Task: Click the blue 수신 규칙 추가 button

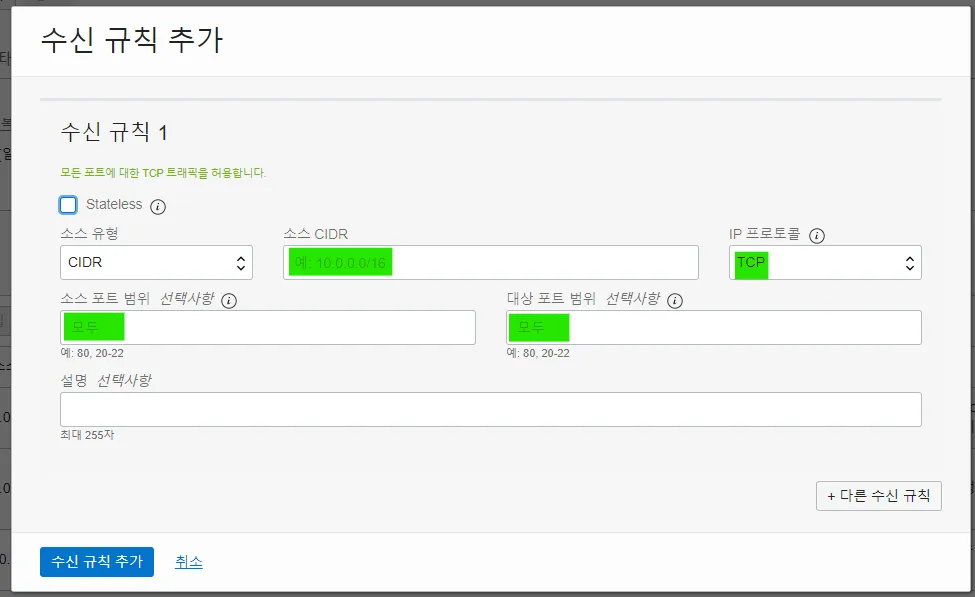Action: 96,562
